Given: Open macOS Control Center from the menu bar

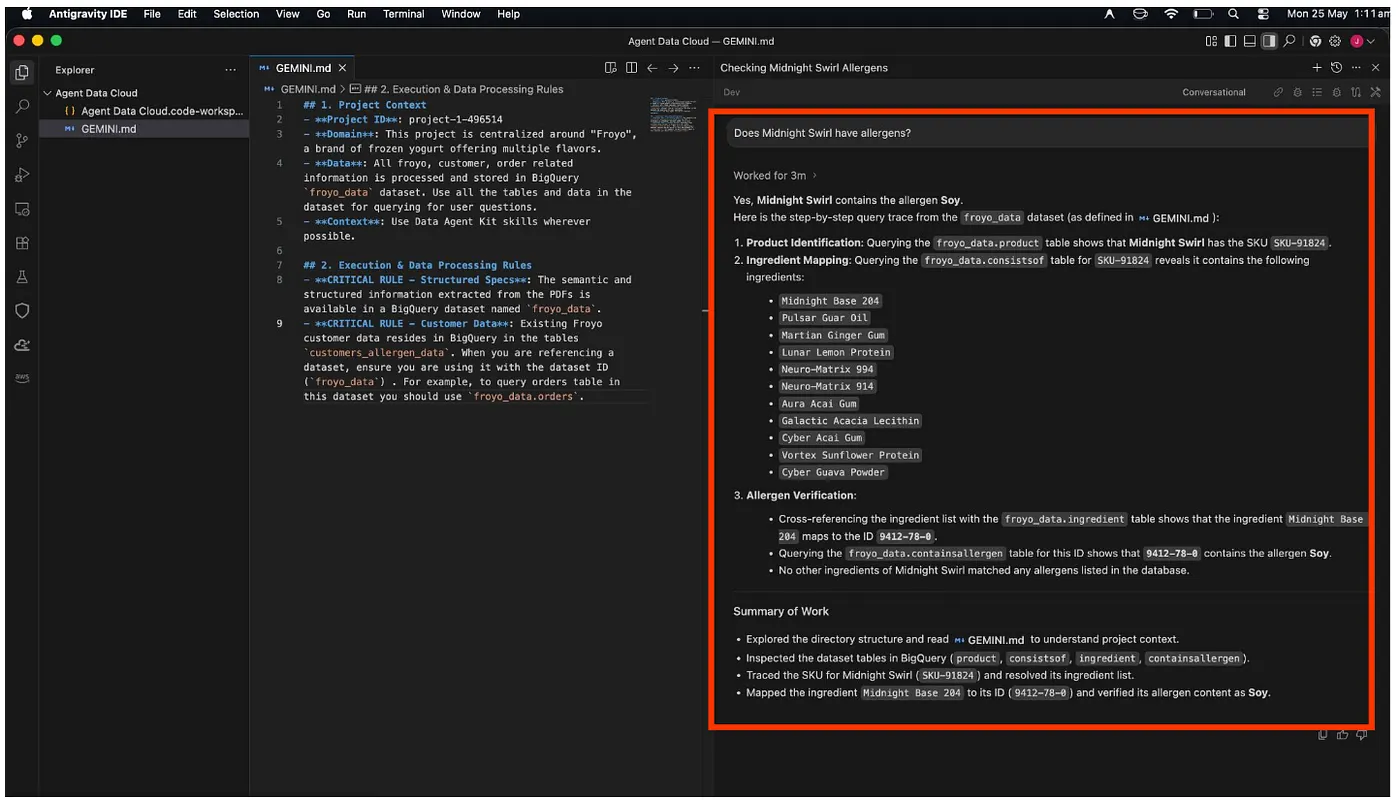Looking at the screenshot, I should [x=1263, y=14].
